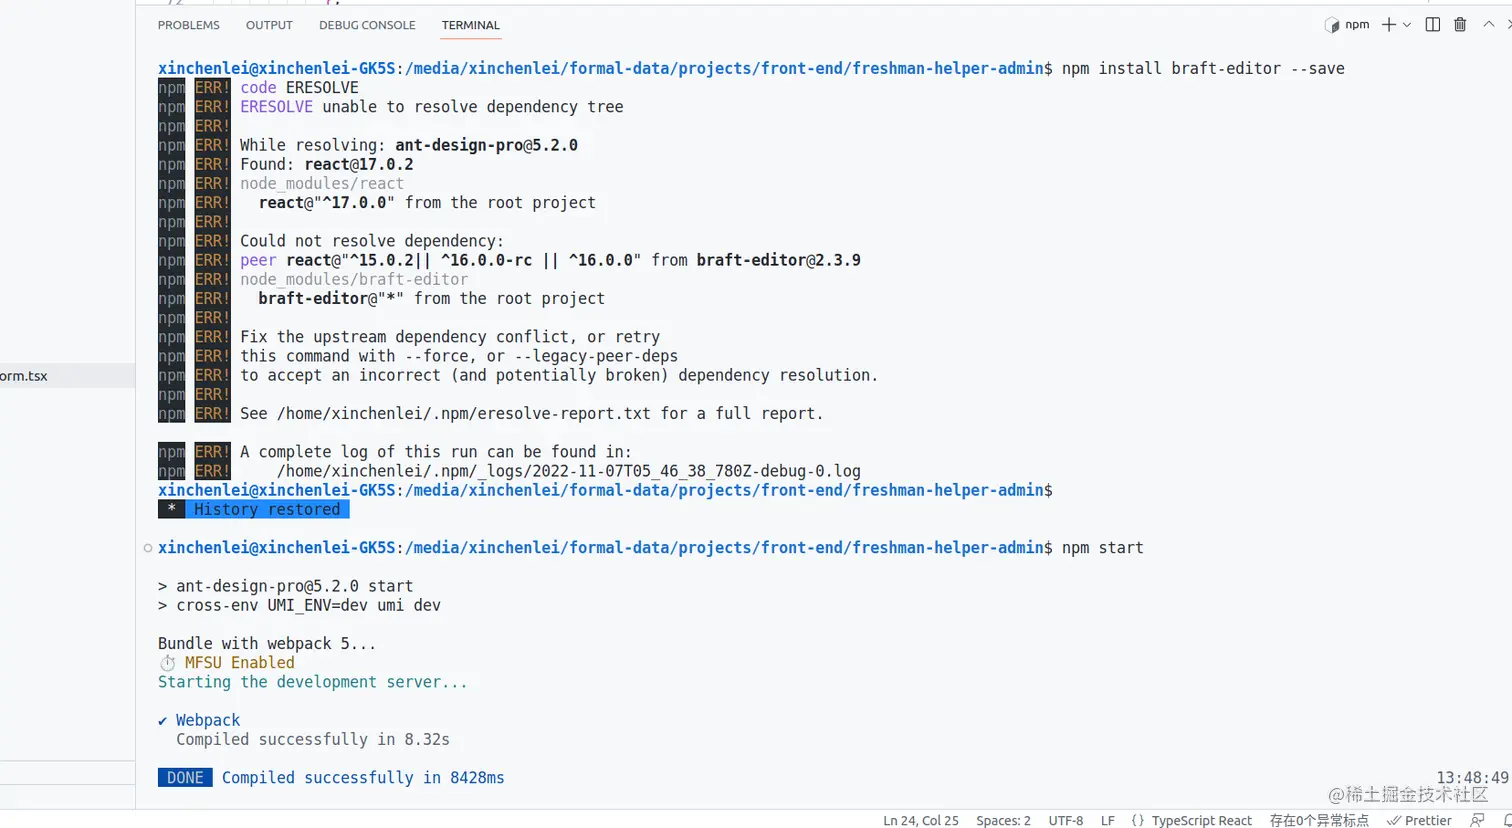Open the PROBLEMS panel tab
The height and width of the screenshot is (828, 1512).
pos(188,25)
